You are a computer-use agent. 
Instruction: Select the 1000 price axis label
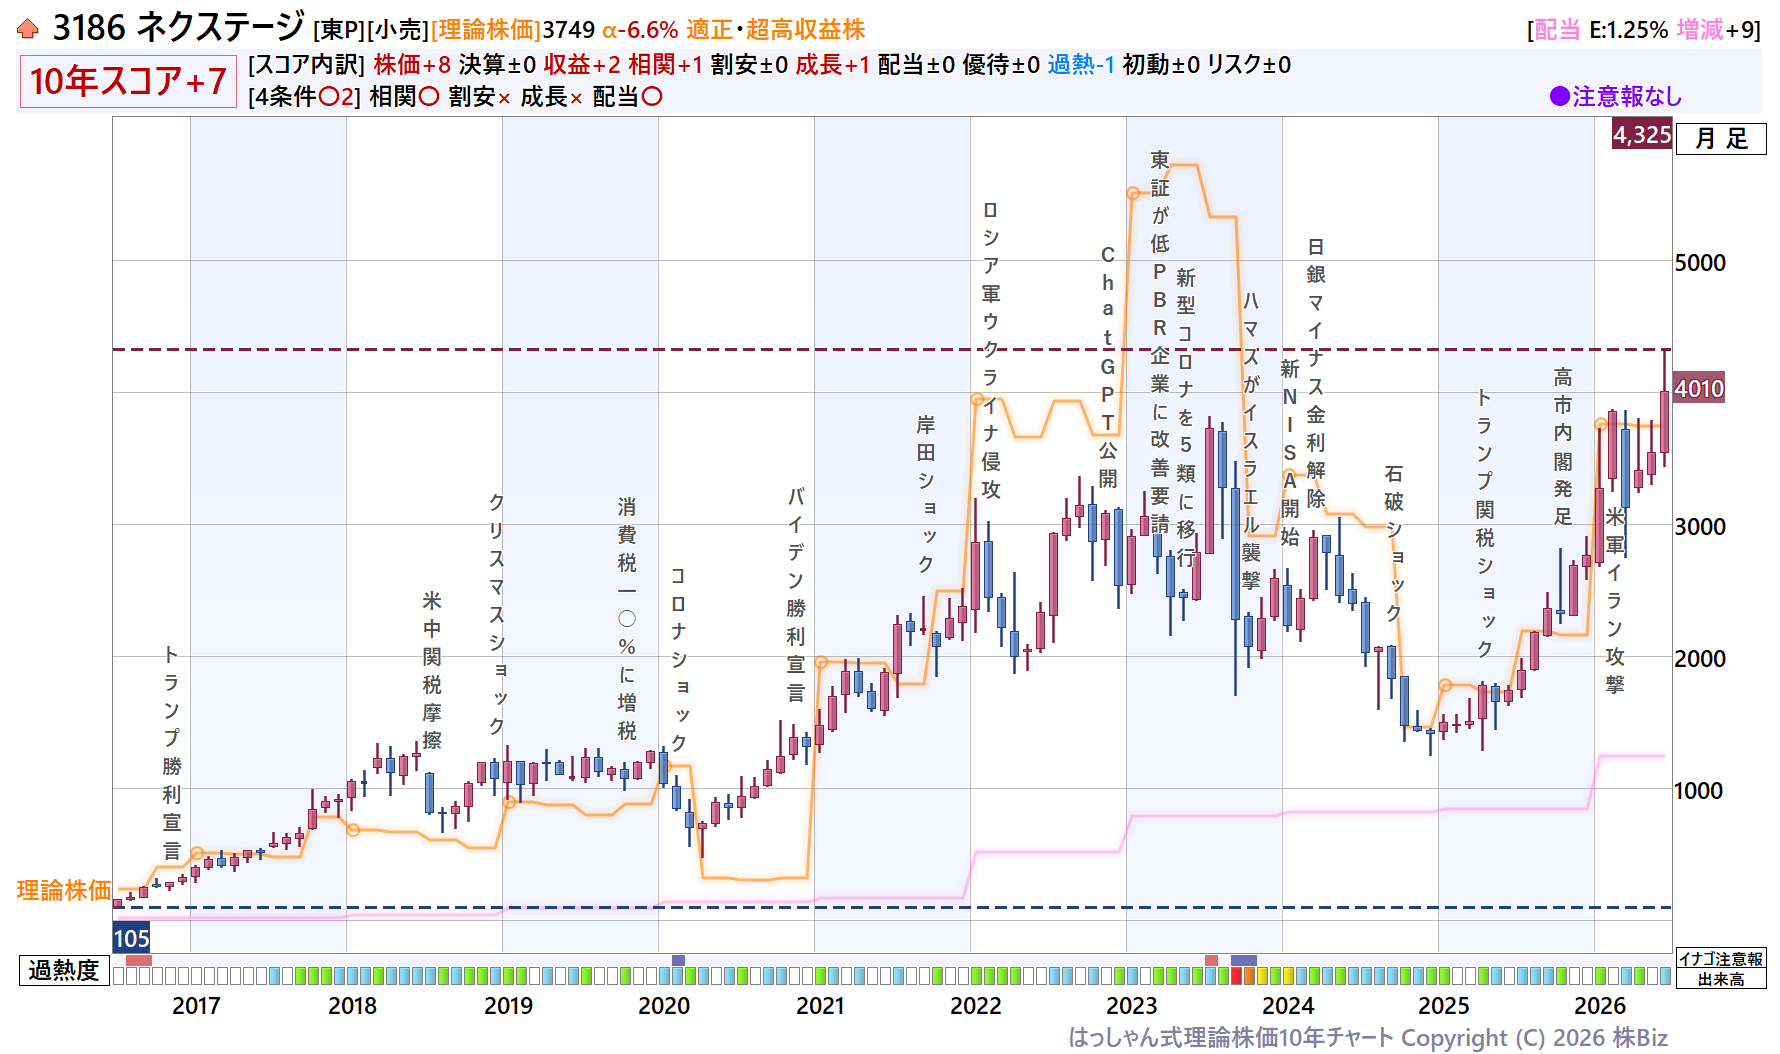[x=1700, y=791]
